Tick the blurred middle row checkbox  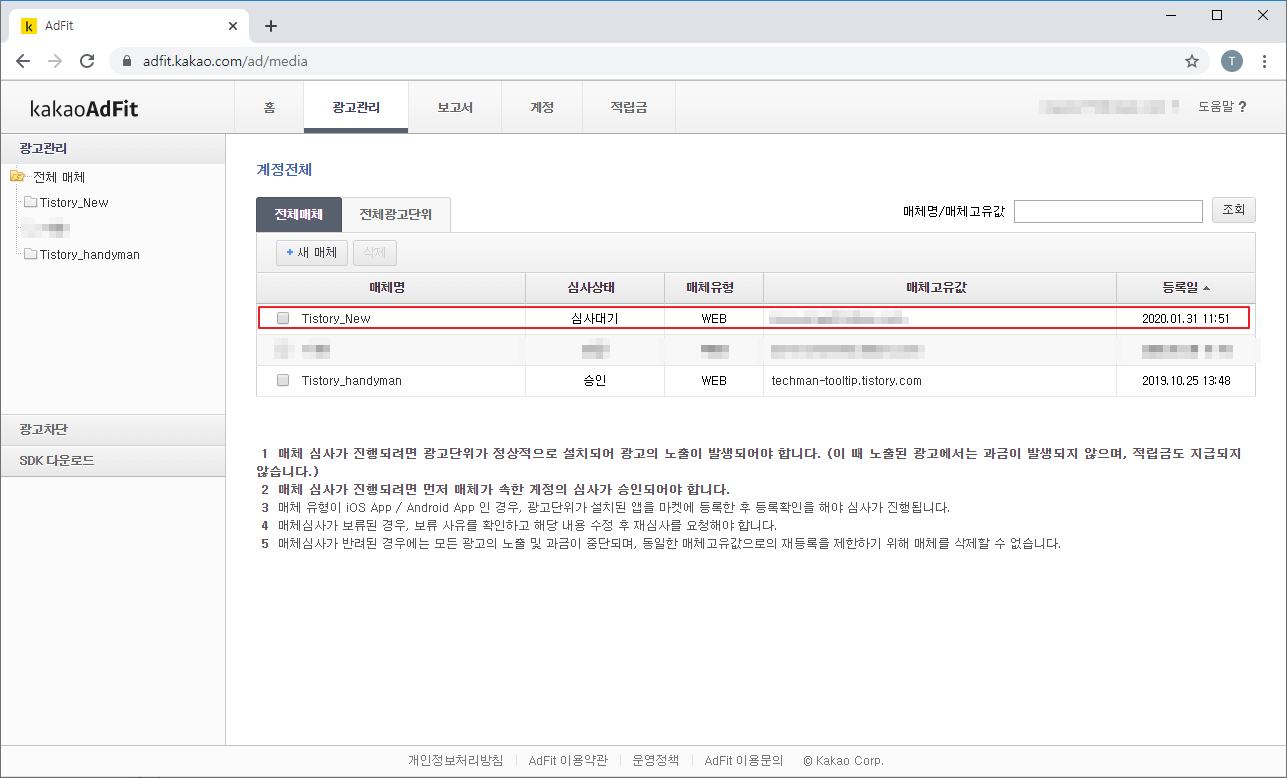point(283,349)
